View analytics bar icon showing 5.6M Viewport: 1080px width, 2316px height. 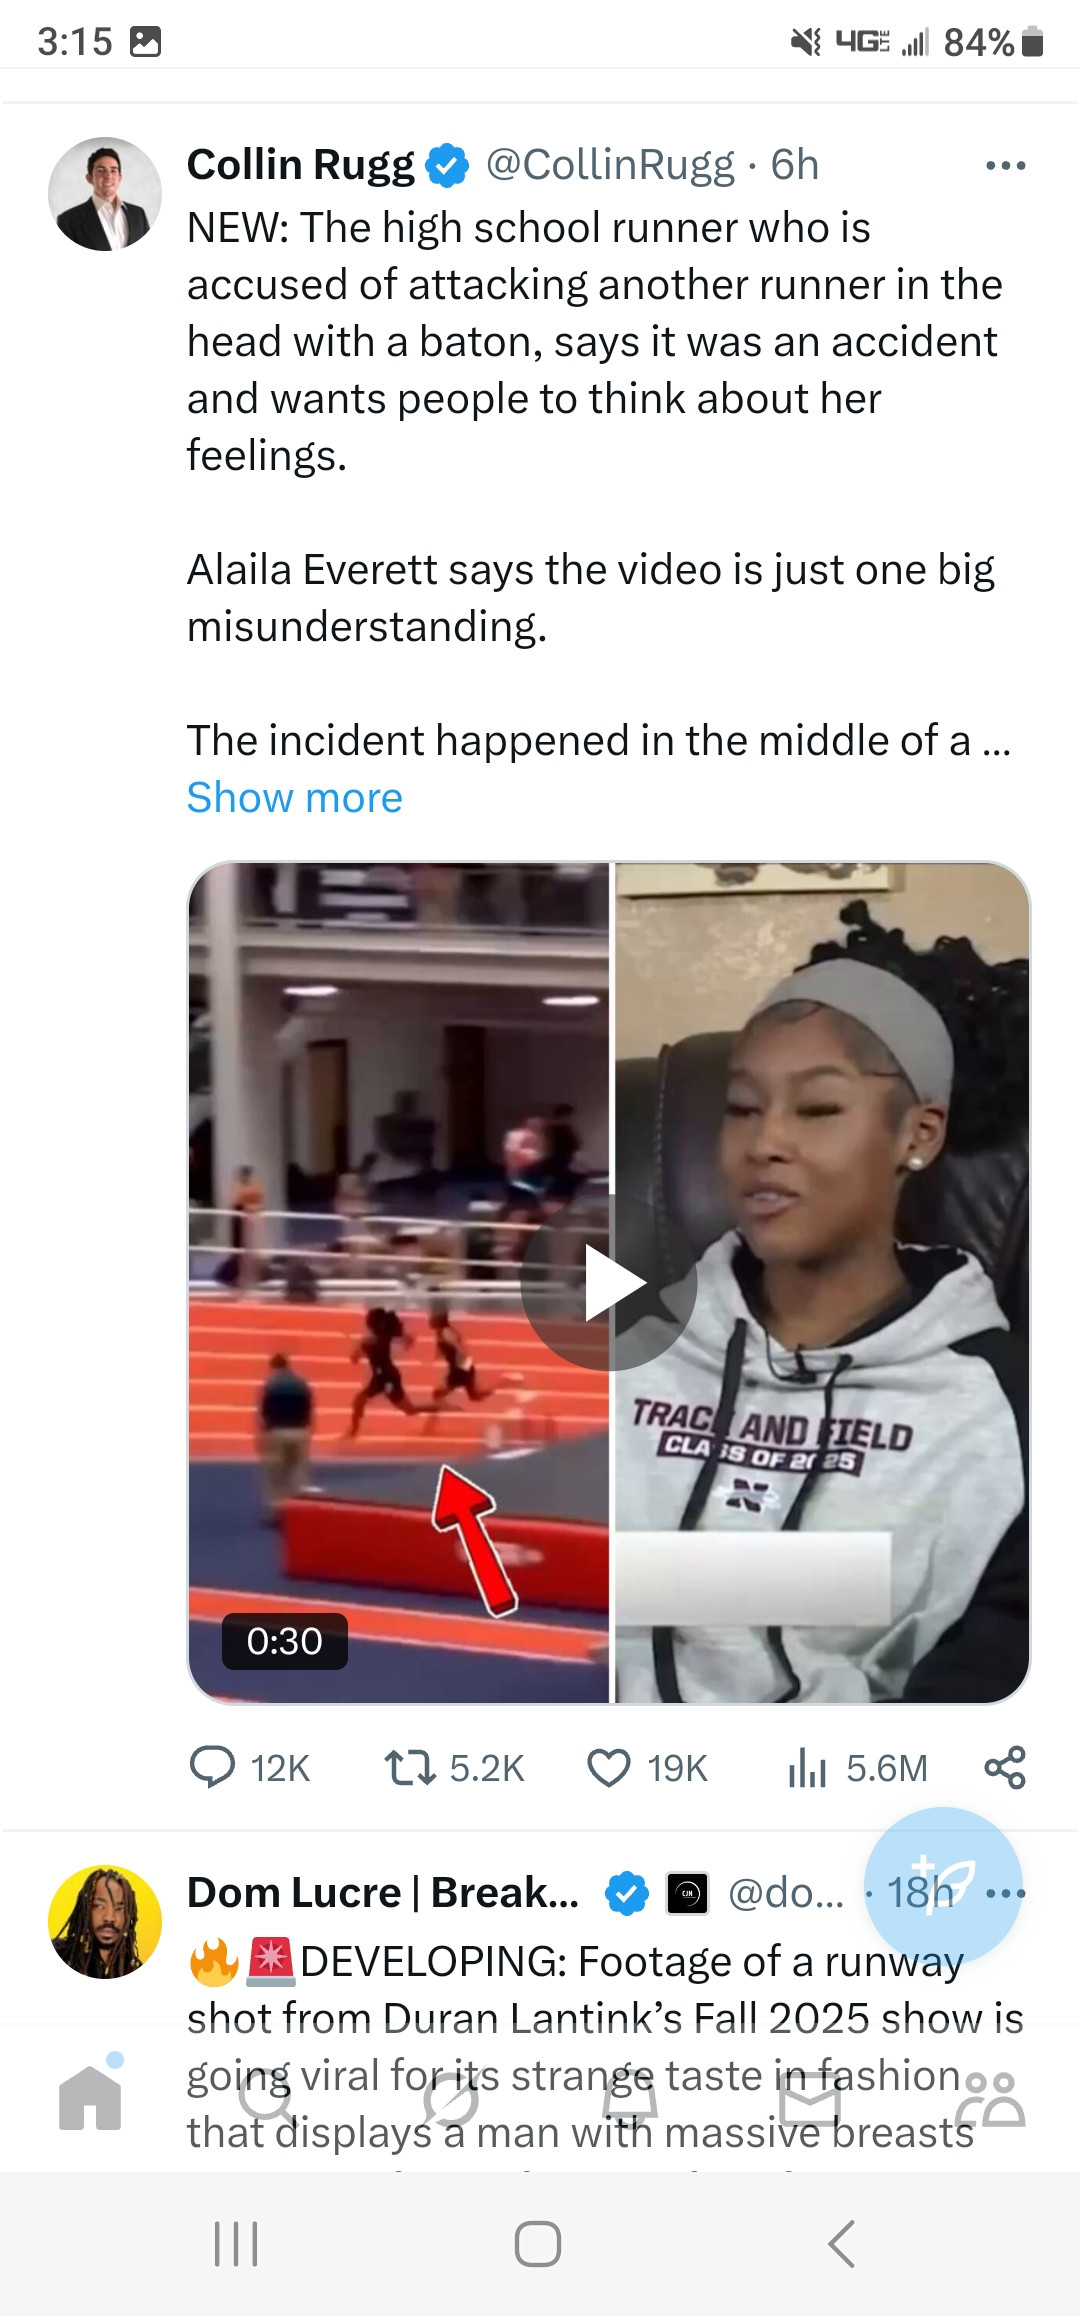(x=806, y=1768)
